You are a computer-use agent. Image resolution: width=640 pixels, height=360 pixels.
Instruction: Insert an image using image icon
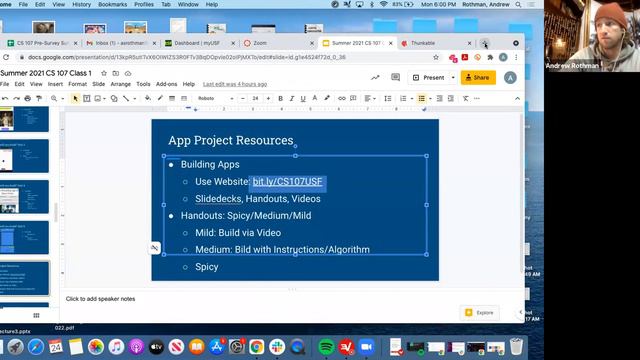[98, 98]
